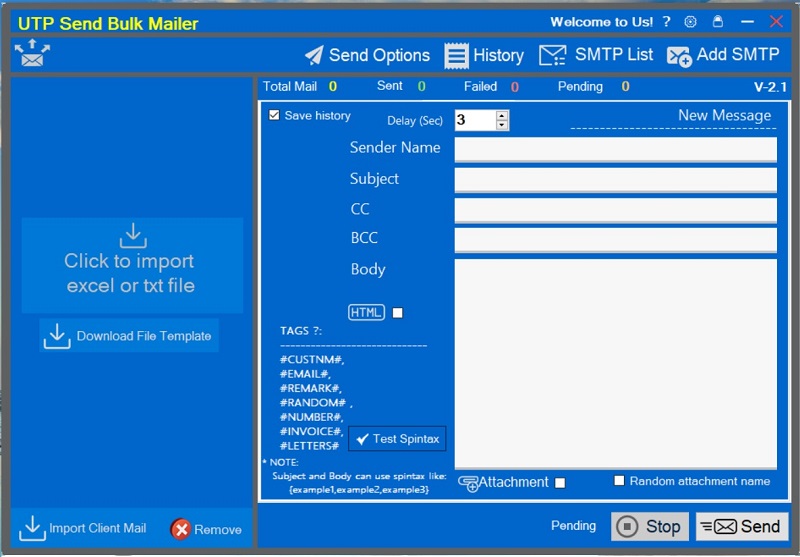Click the BCC input field
This screenshot has height=557, width=800.
(x=615, y=240)
